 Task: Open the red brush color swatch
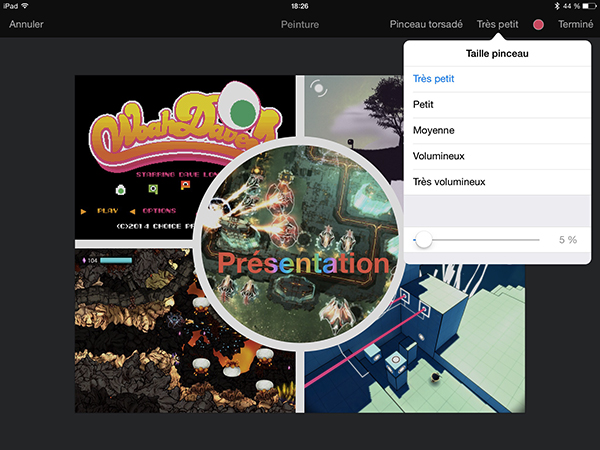tap(538, 24)
